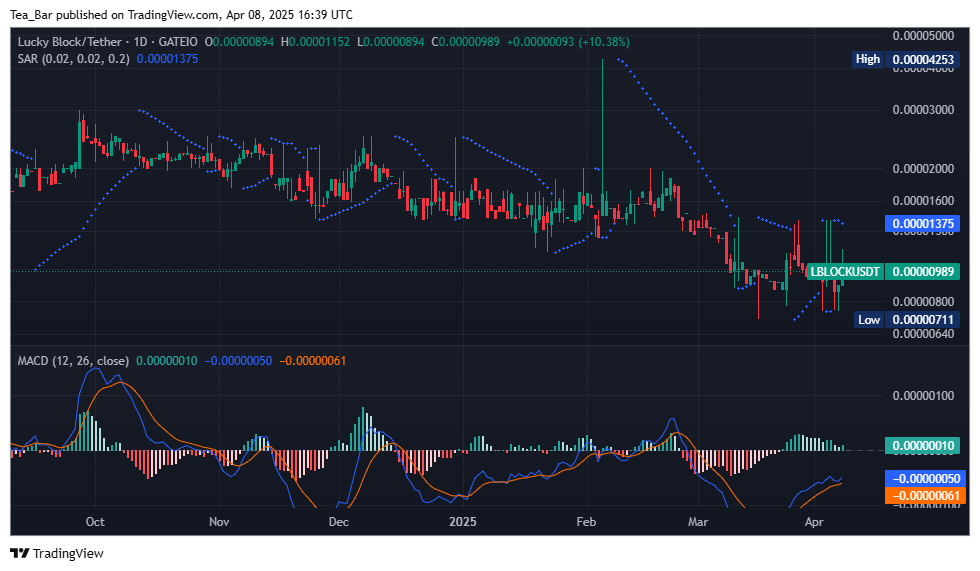Image resolution: width=980 pixels, height=571 pixels.
Task: Click the MACD line legend value −0.00000050
Action: (238, 361)
